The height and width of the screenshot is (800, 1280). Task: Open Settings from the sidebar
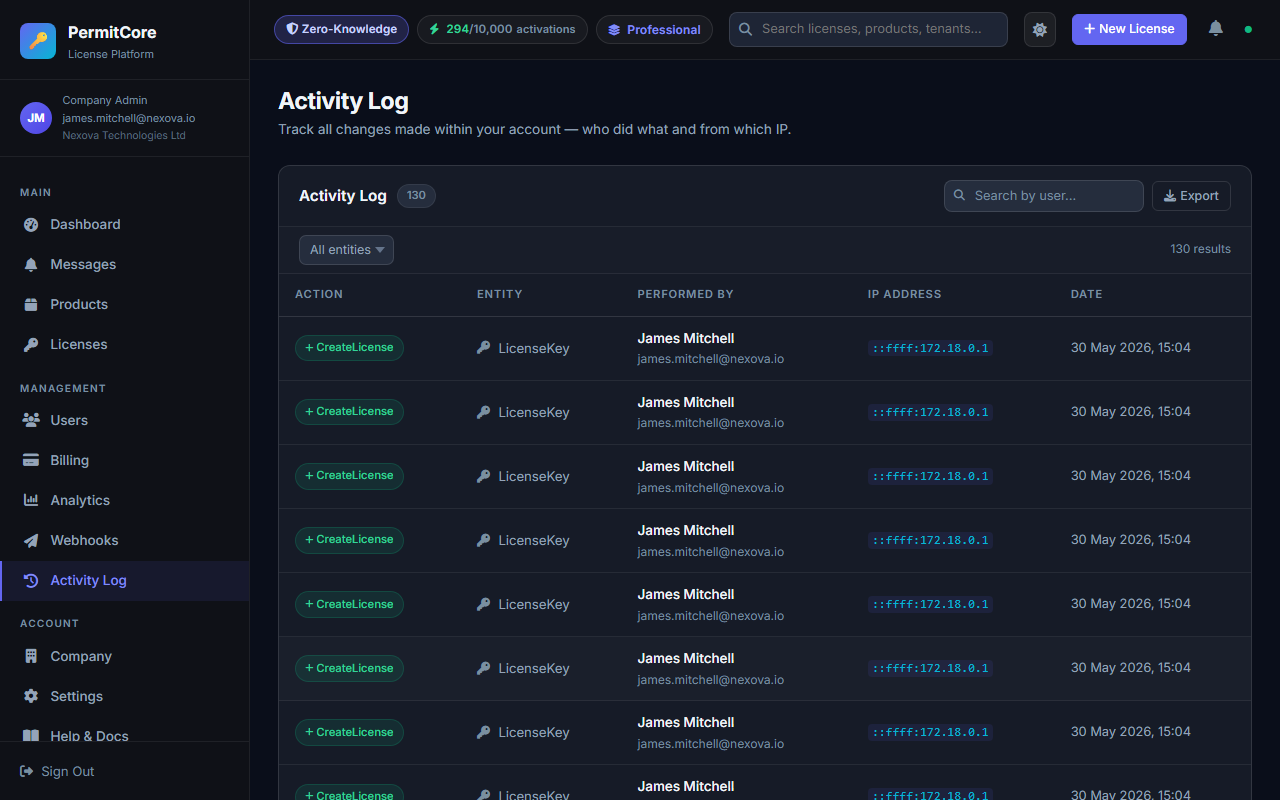click(125, 696)
